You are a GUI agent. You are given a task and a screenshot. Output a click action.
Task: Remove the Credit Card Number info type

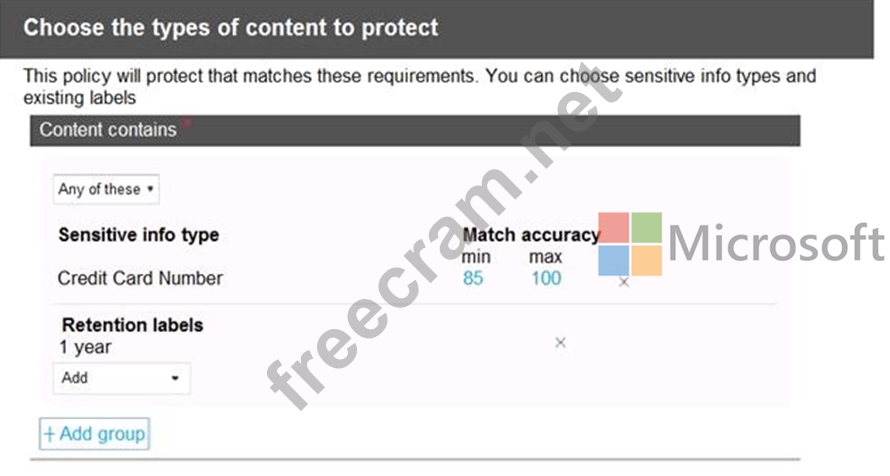[623, 282]
